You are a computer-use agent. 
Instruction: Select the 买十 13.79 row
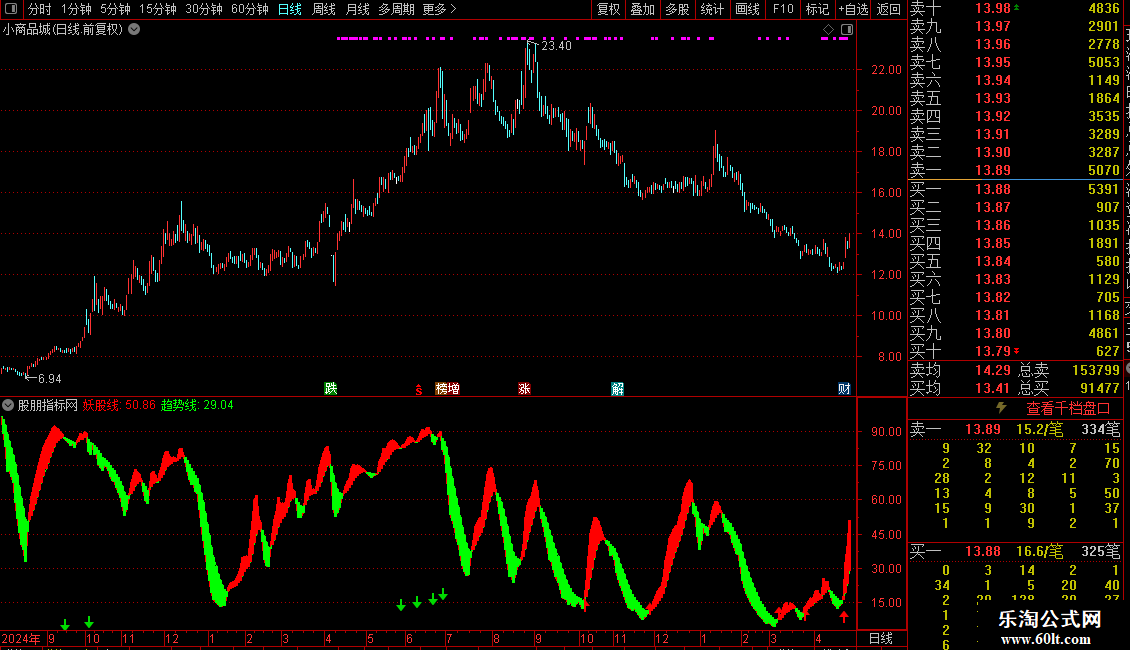pos(1015,351)
